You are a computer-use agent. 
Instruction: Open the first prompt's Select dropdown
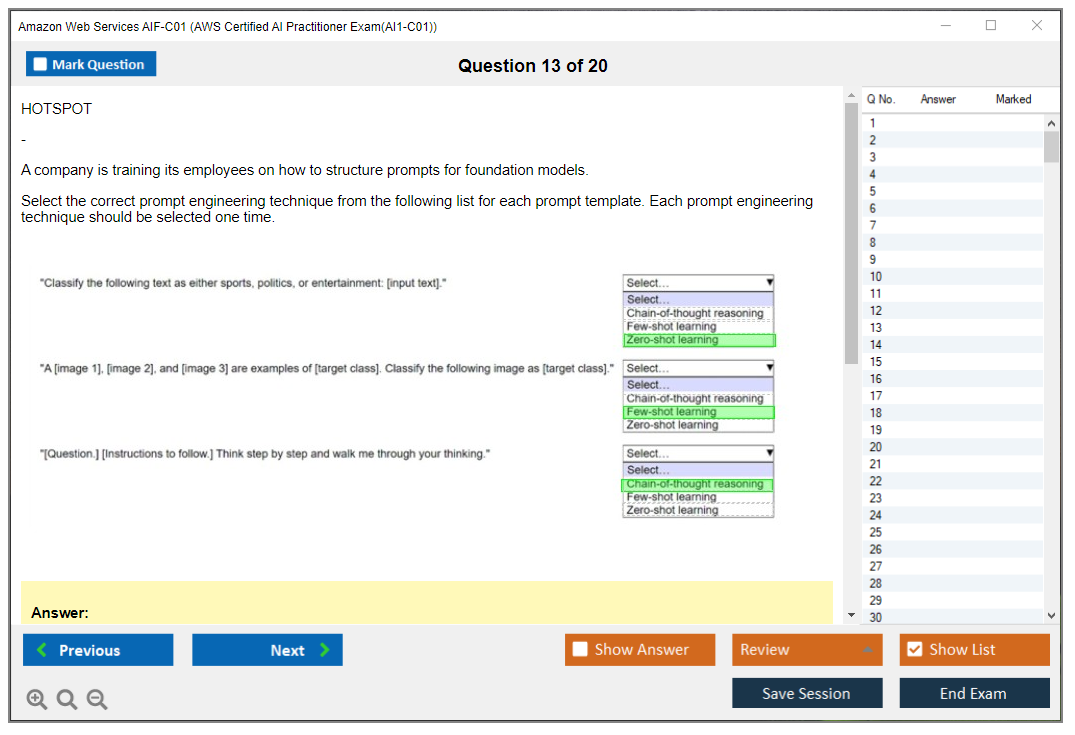[698, 283]
